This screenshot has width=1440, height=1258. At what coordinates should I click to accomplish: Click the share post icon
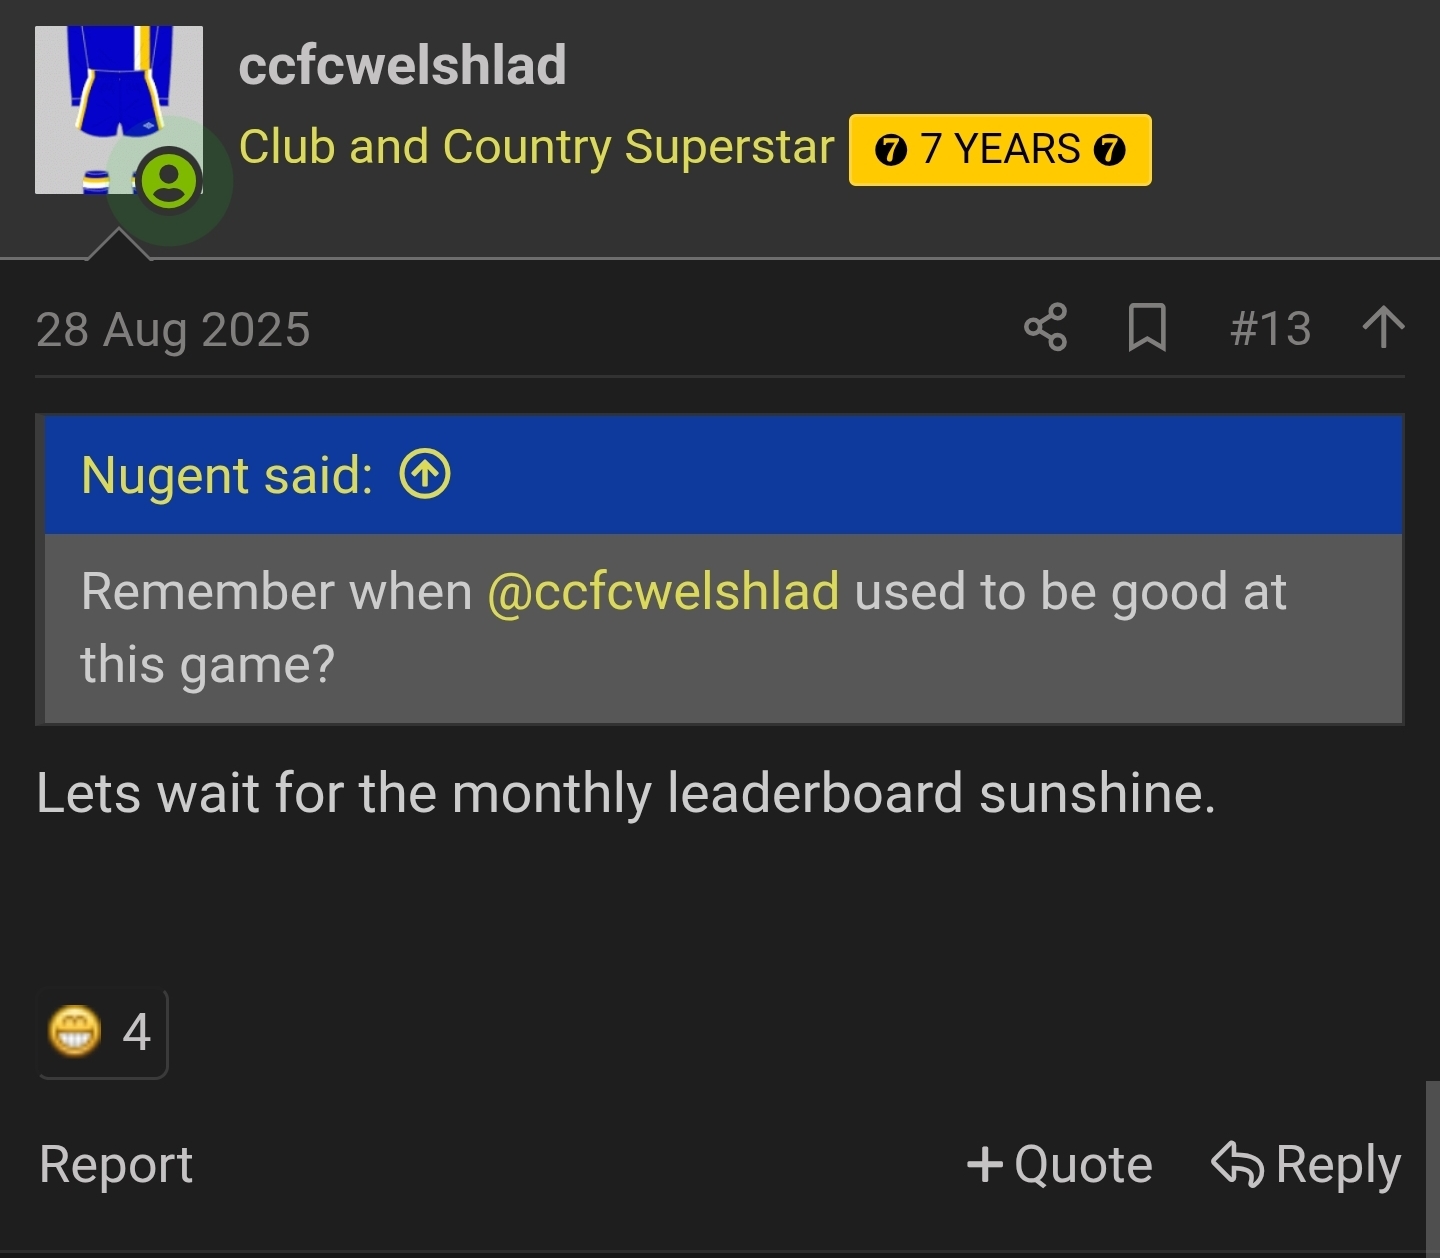(x=1046, y=328)
